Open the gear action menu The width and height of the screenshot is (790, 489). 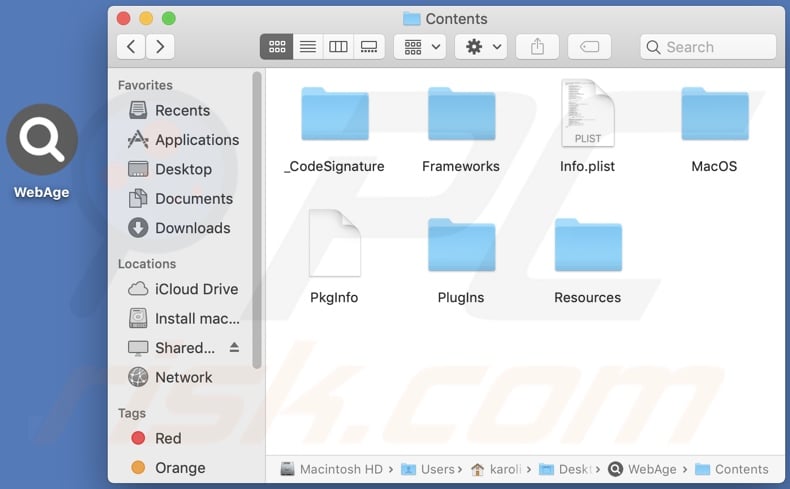pos(481,47)
